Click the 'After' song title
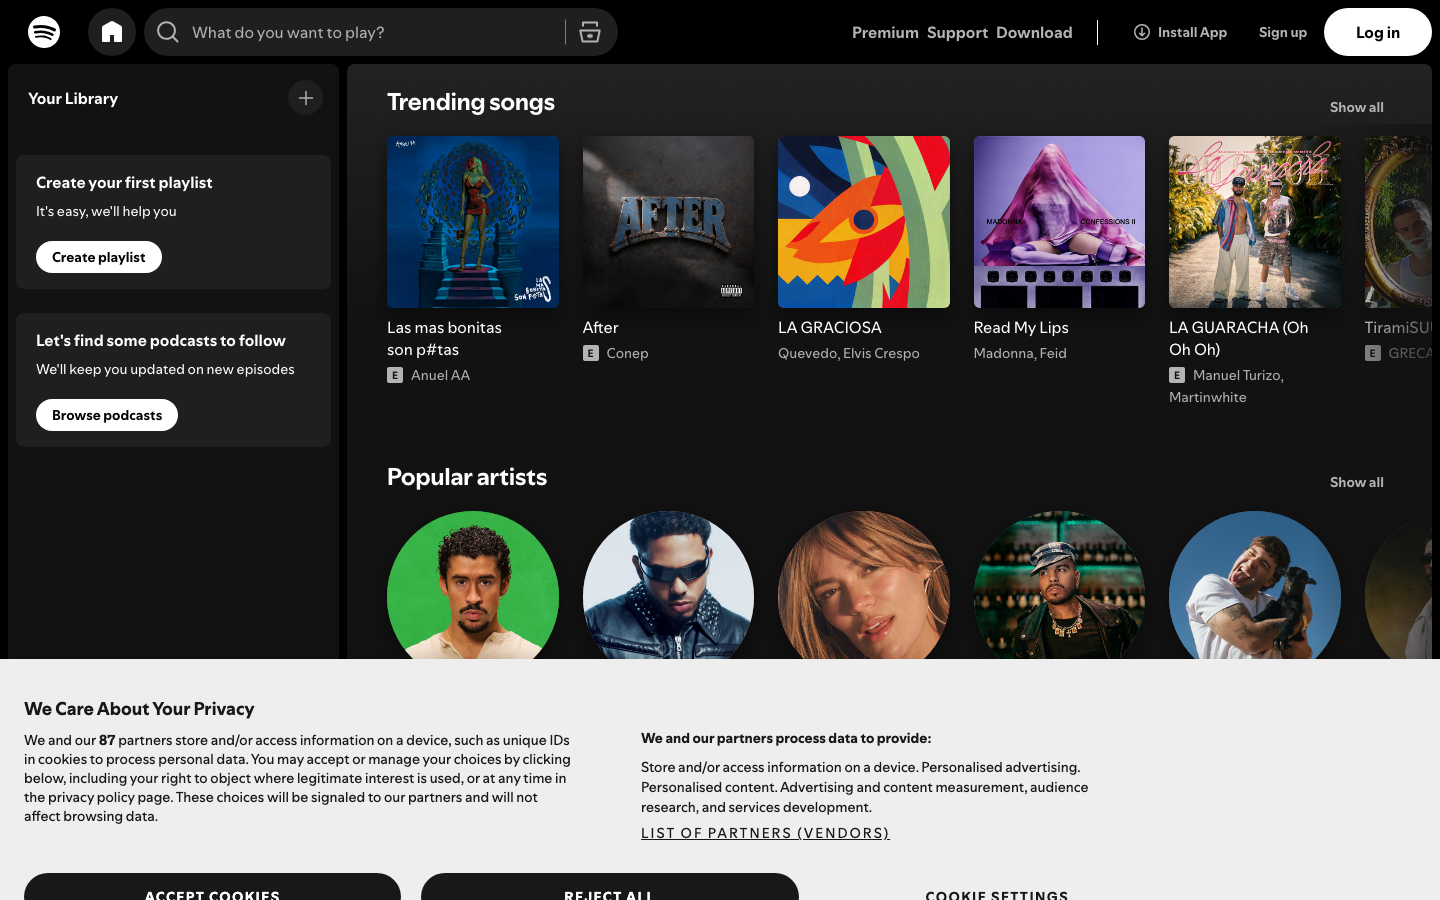 click(601, 327)
